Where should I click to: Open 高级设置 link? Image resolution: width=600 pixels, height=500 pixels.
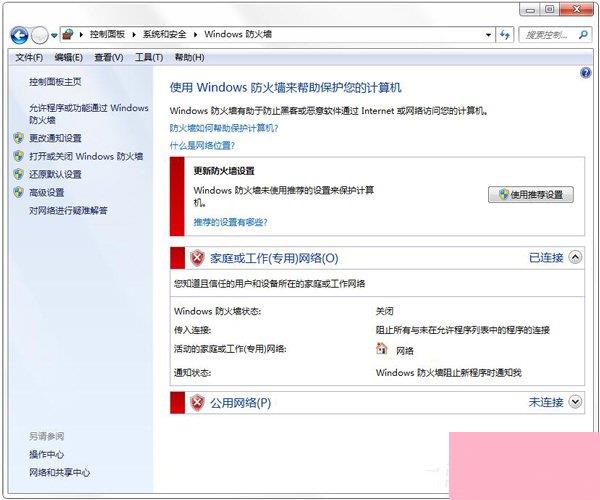[x=47, y=192]
